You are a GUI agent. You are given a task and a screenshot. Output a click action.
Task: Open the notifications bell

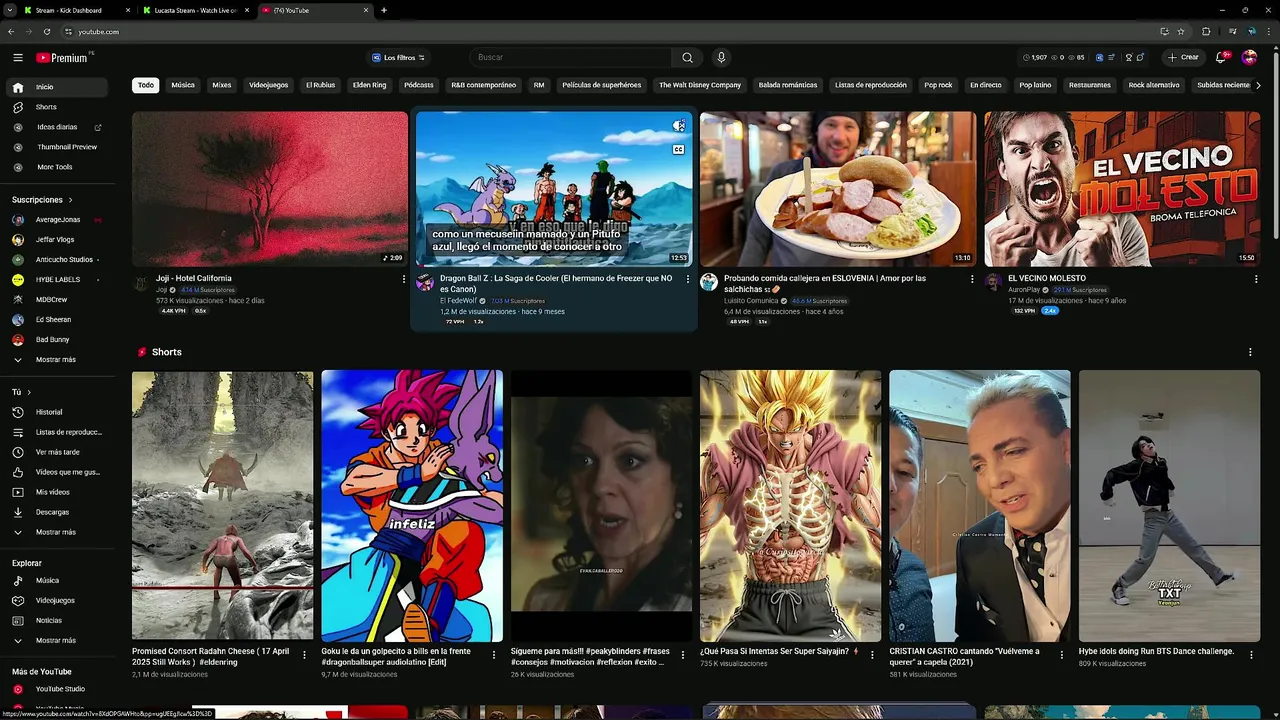1221,57
